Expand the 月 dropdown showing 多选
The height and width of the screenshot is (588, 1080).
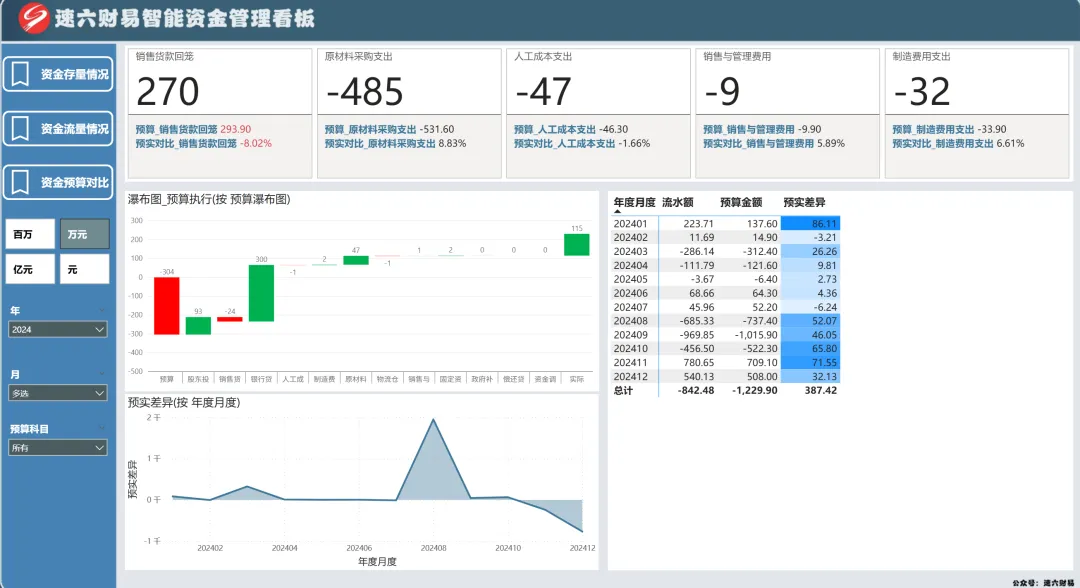(57, 393)
